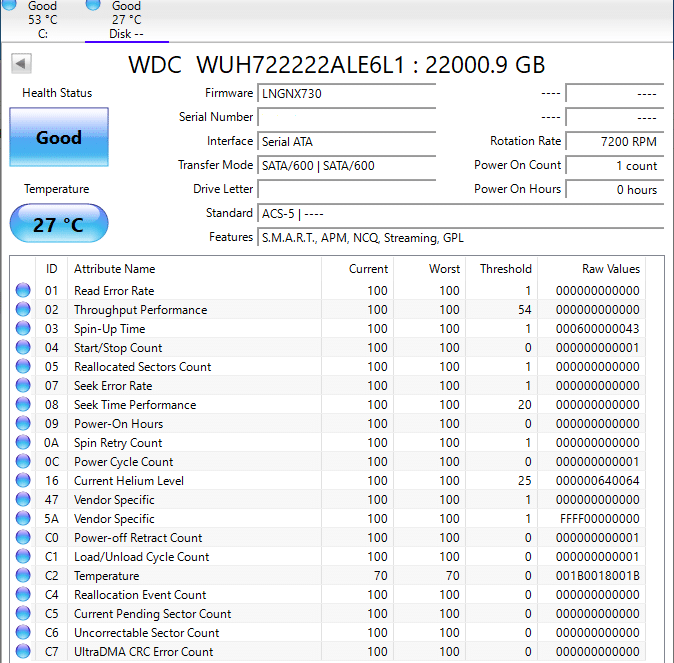This screenshot has width=674, height=663.
Task: Click raw value FFFF00000000
Action: [600, 519]
